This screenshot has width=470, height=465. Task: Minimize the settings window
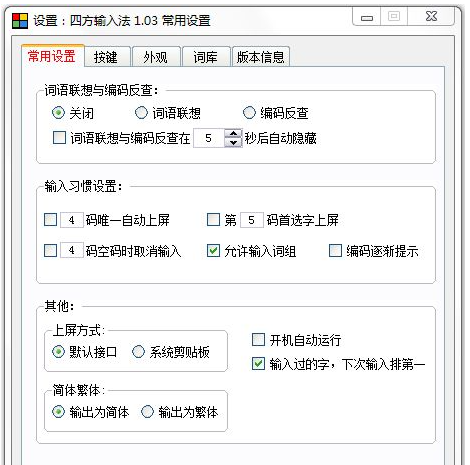tap(367, 17)
